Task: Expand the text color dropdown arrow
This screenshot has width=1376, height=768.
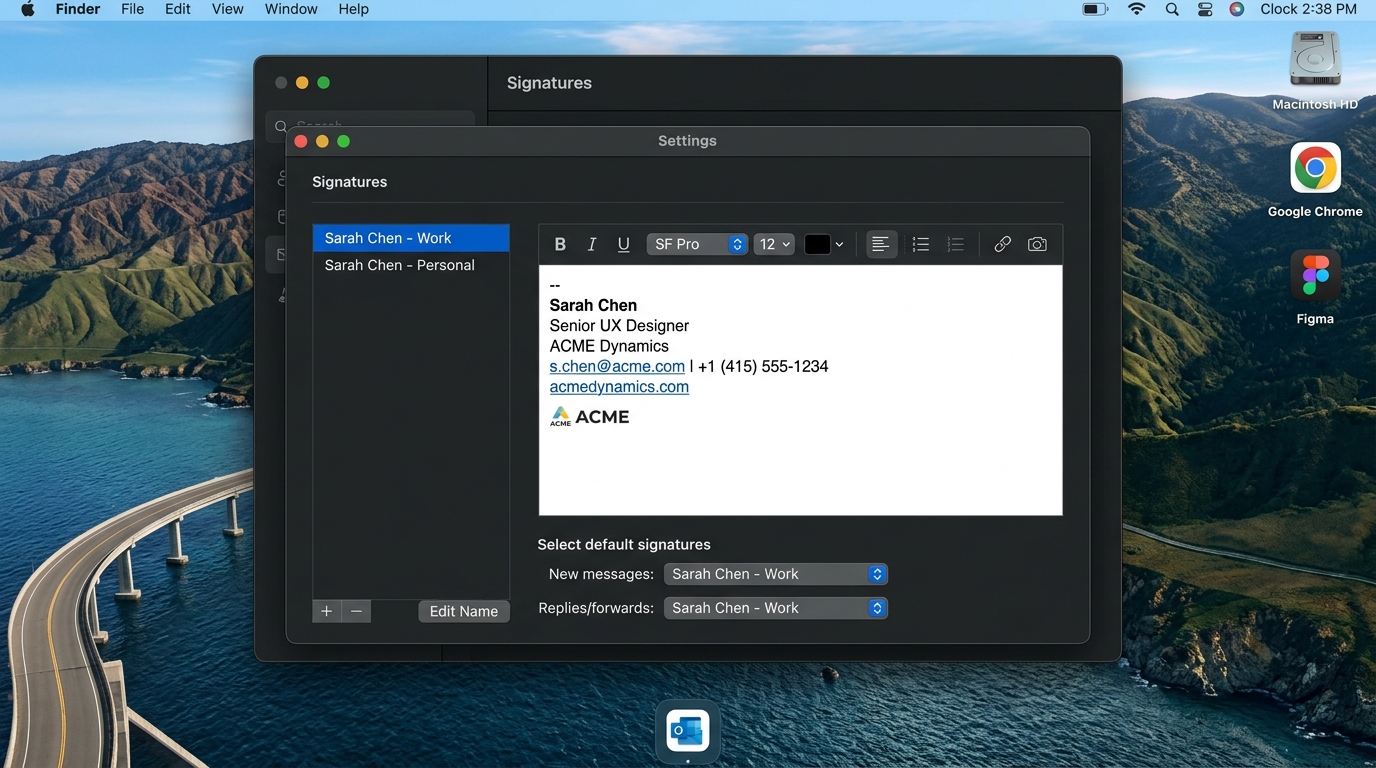Action: 839,245
